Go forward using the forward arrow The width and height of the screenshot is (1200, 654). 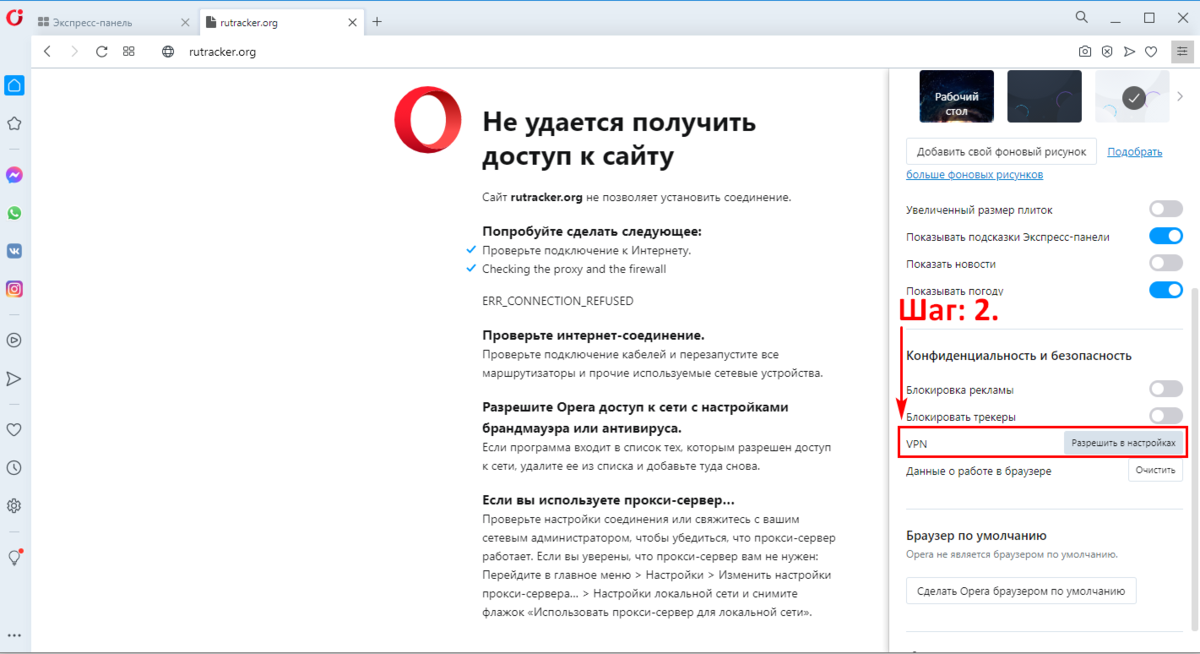coord(74,51)
